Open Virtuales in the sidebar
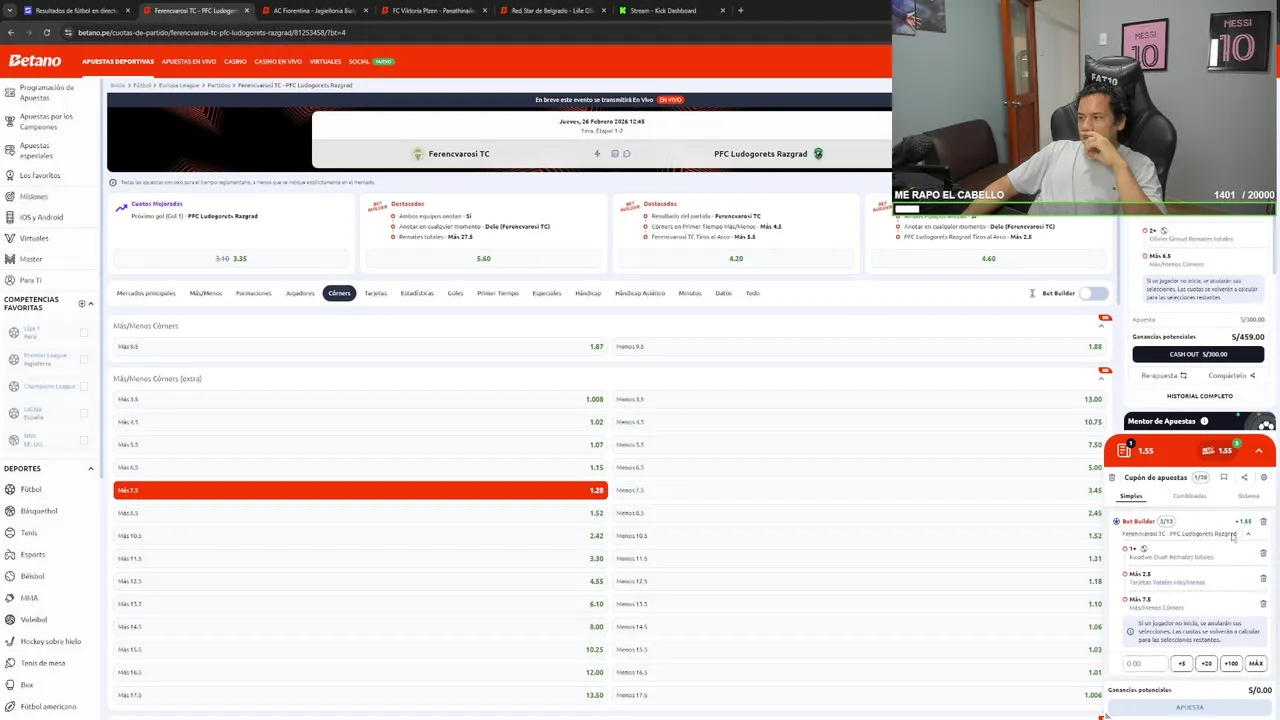 coord(34,238)
